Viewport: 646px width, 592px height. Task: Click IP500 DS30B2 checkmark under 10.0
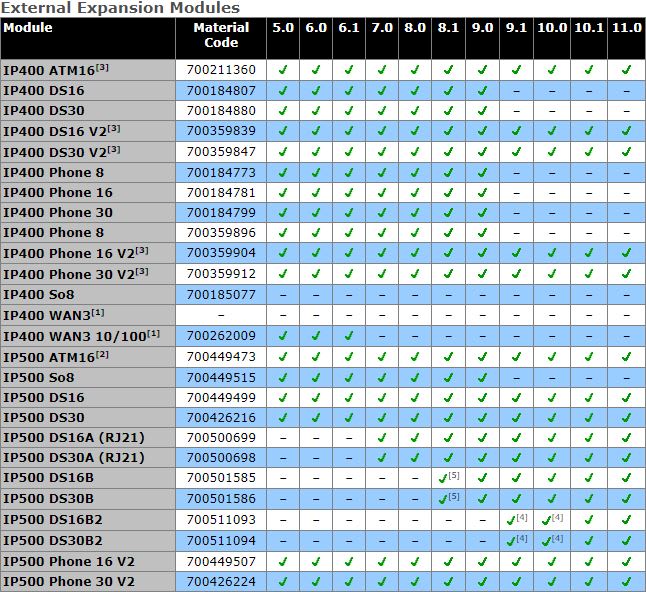tap(547, 541)
